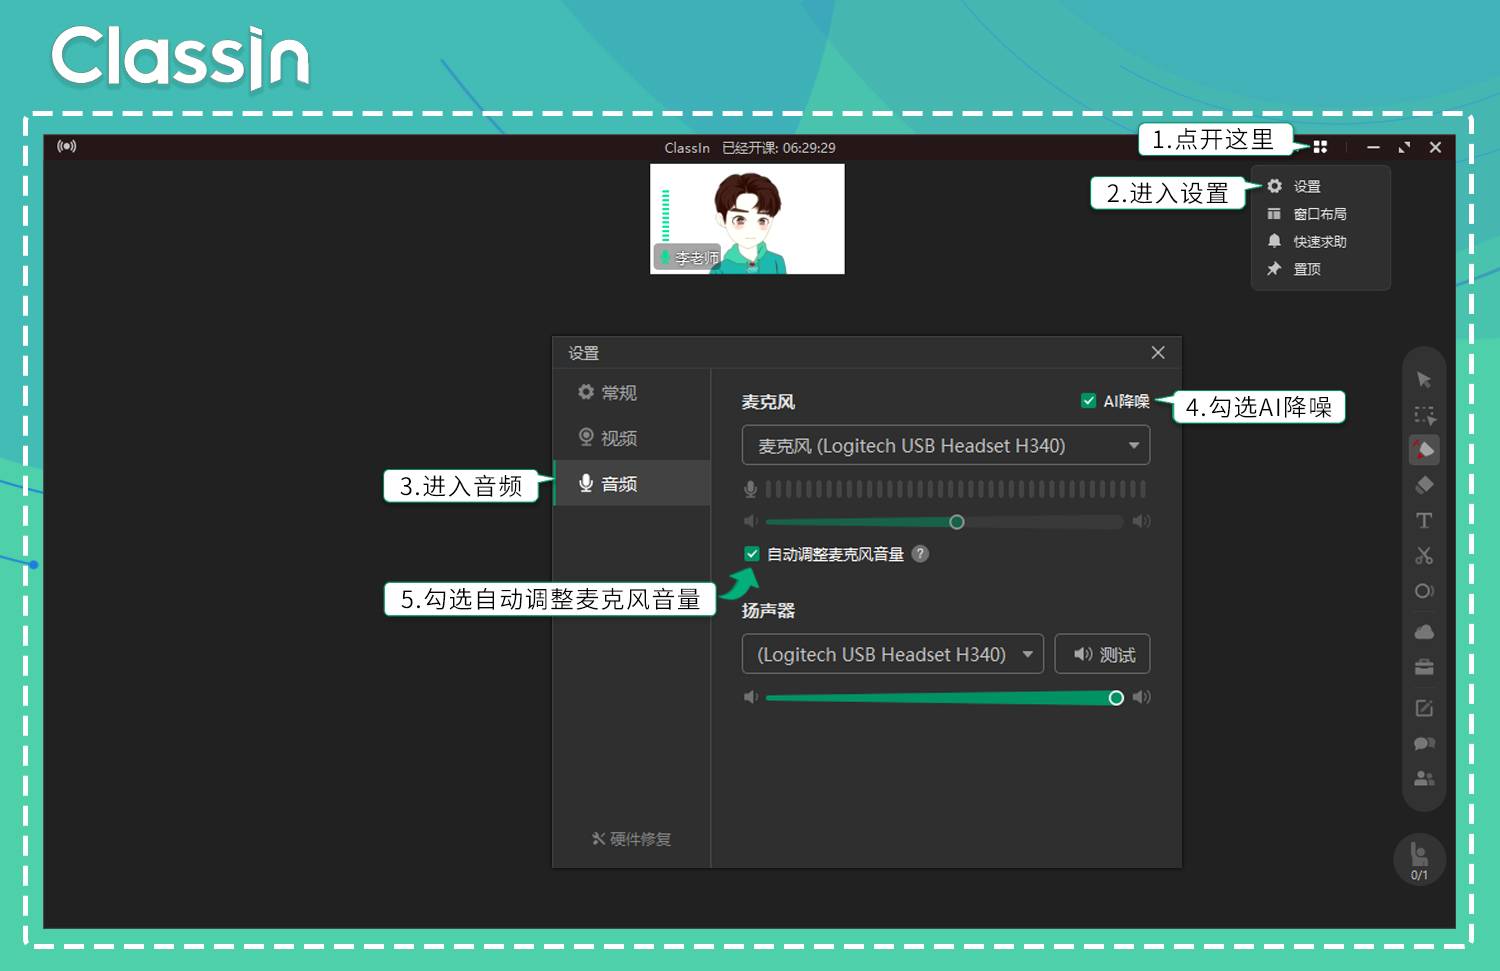
Task: Open the 常规 settings tab
Action: (631, 393)
